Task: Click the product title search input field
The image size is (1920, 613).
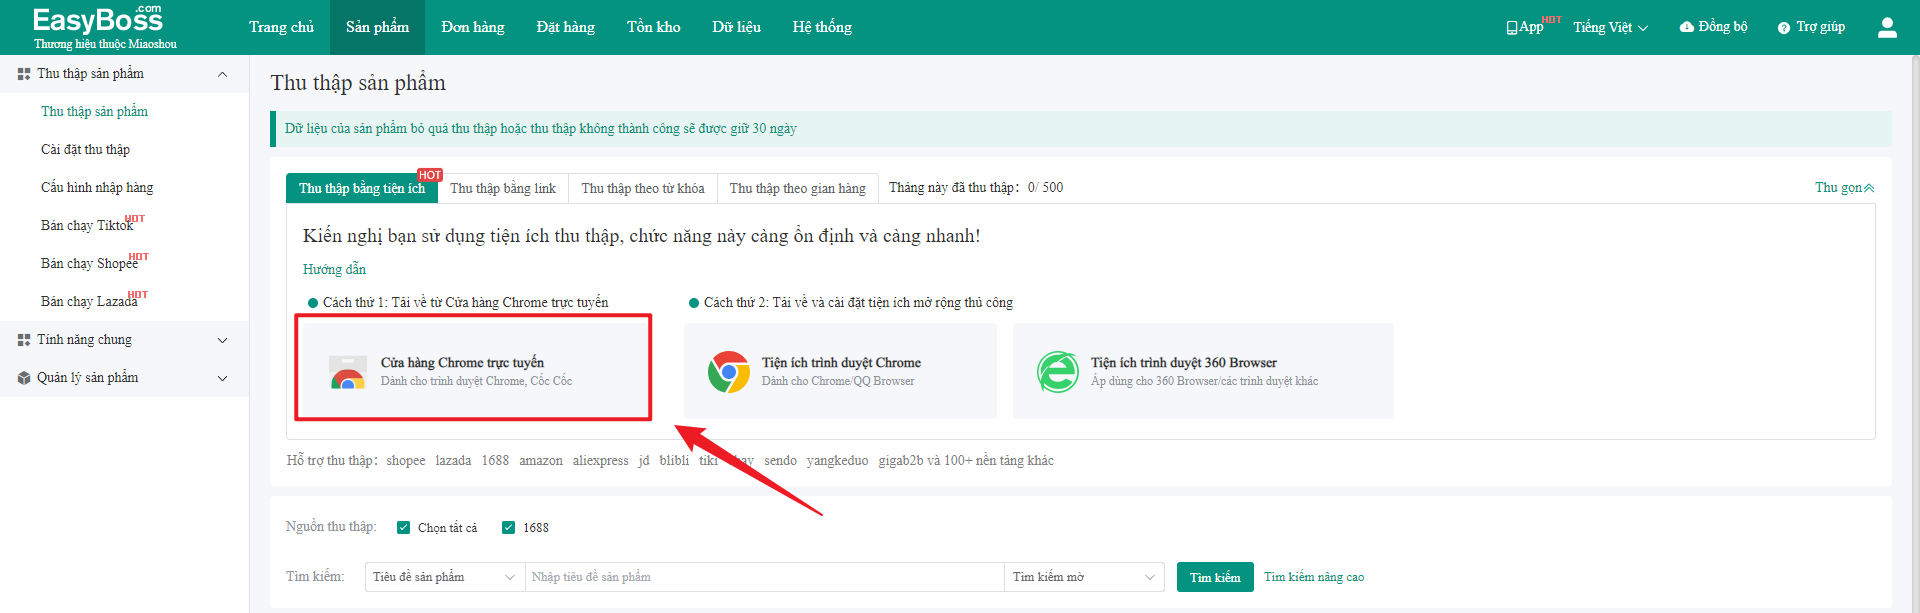Action: (765, 577)
